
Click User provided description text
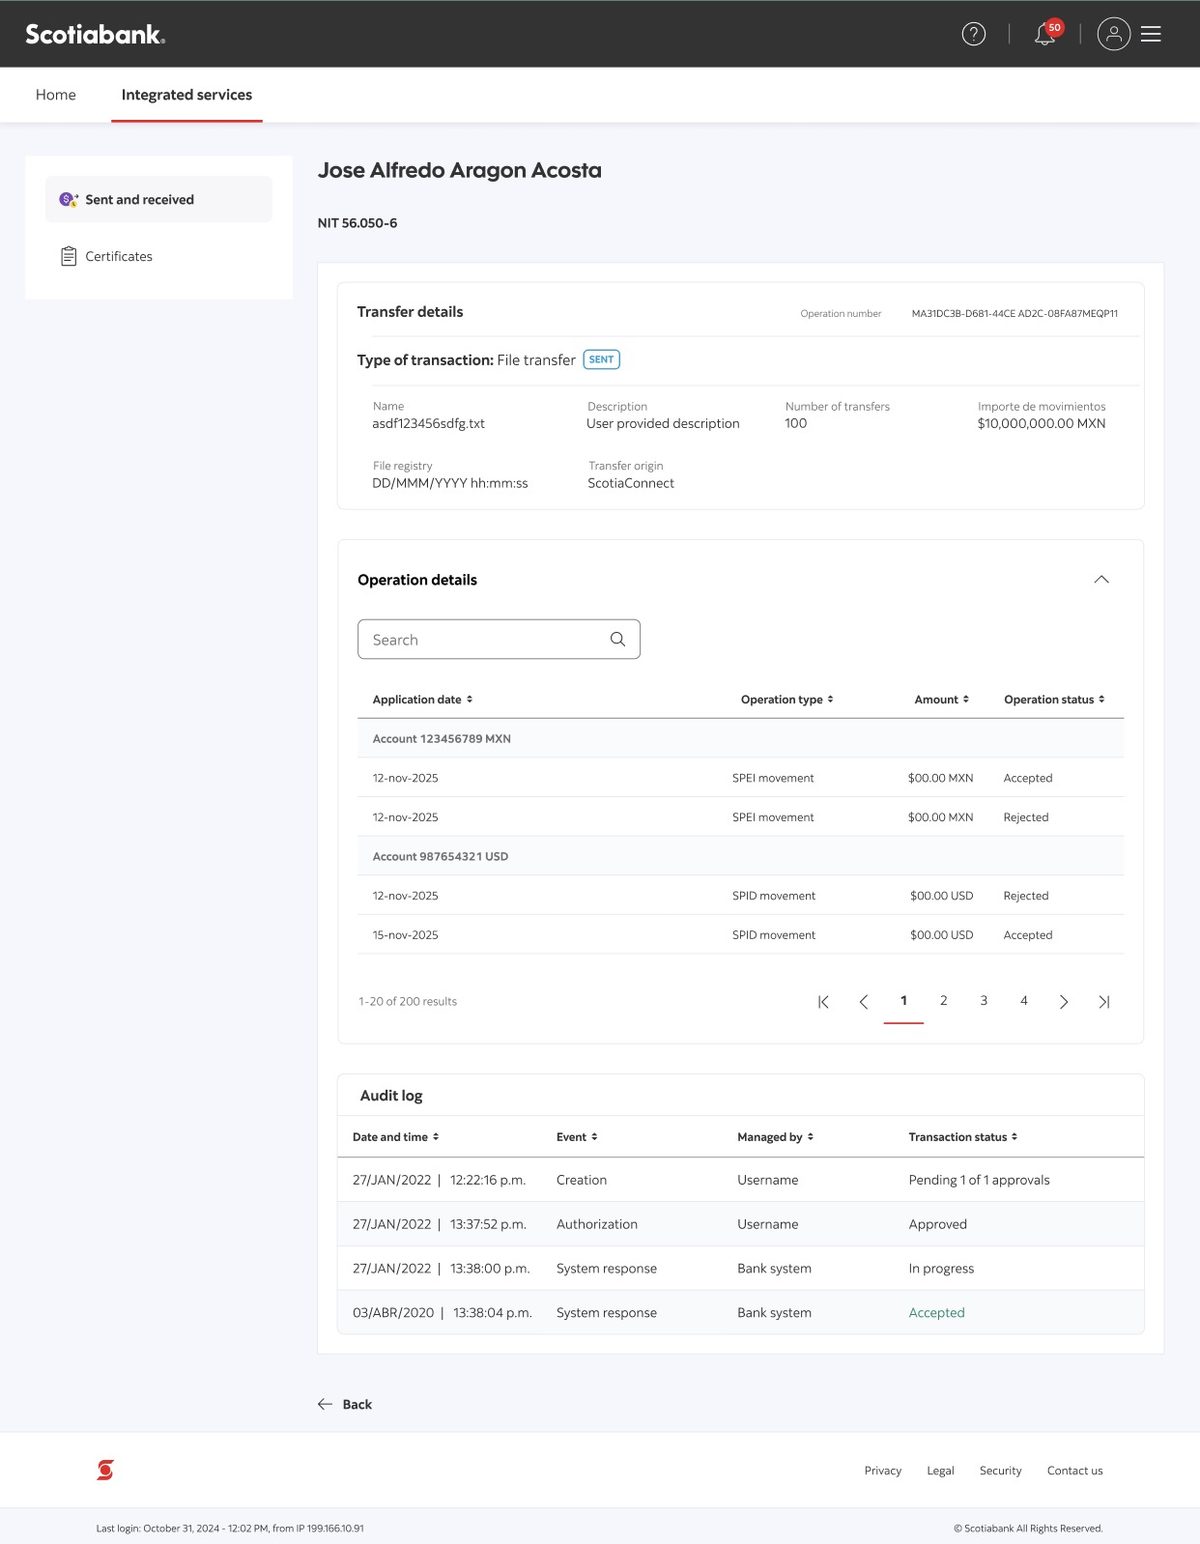click(x=663, y=424)
